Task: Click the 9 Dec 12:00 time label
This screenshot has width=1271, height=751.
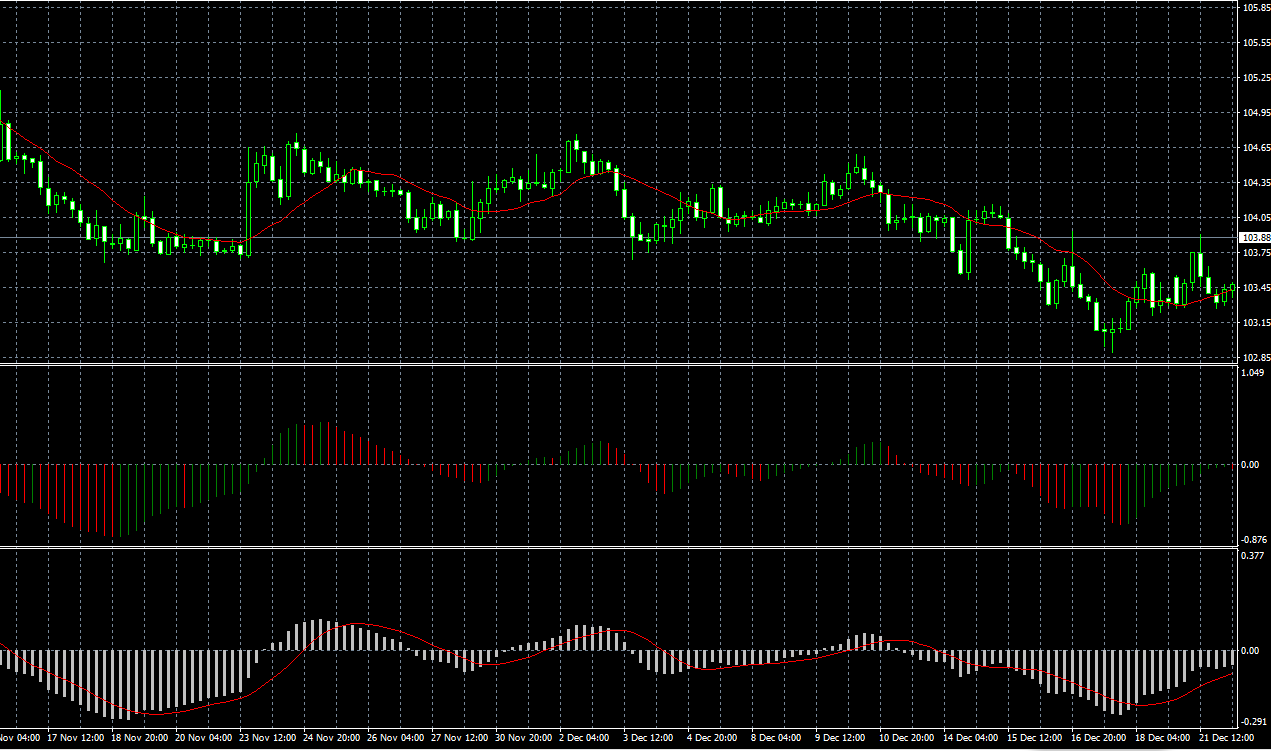Action: click(x=842, y=739)
